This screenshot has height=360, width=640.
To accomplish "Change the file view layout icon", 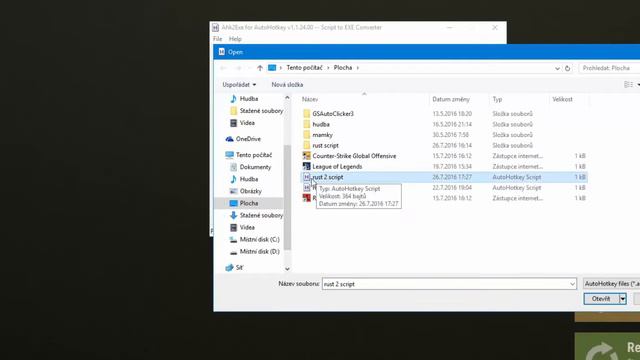I will pos(628,84).
